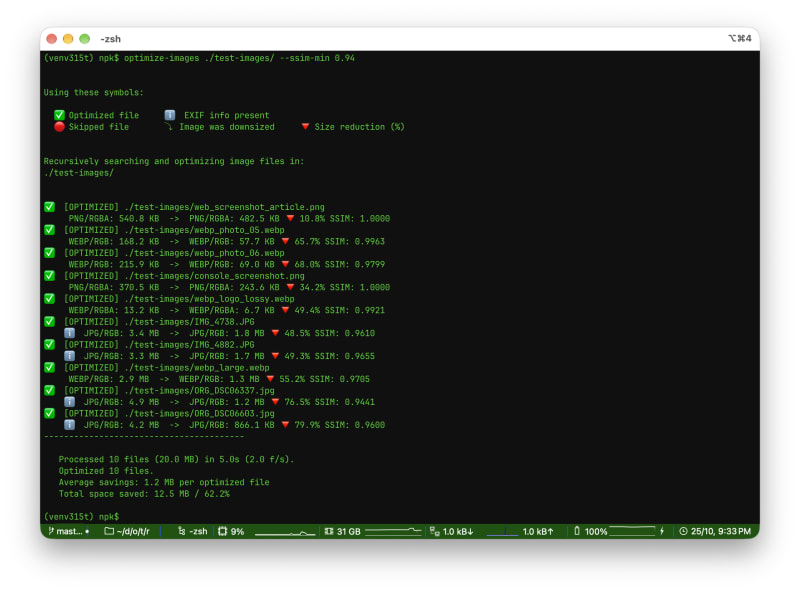Click the green check icon beside ORG_DSC06603.jpg

pyautogui.click(x=49, y=413)
